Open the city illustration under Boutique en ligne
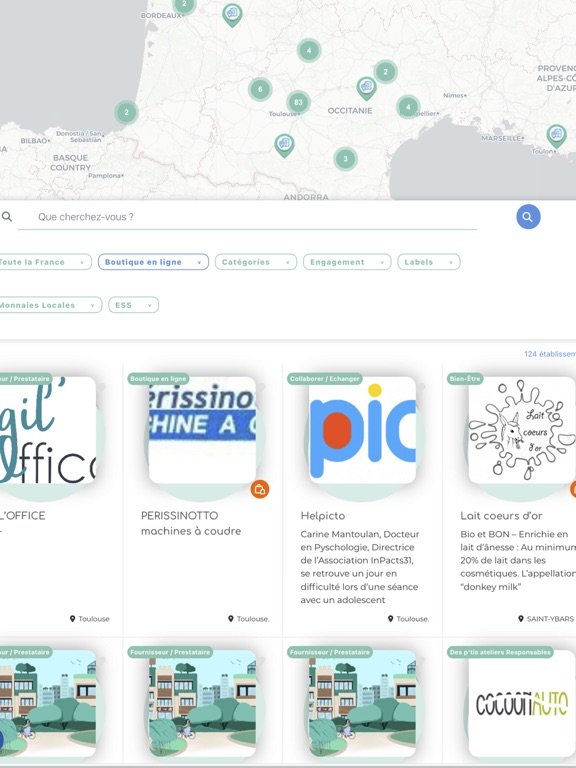This screenshot has height=768, width=576. pos(202,704)
